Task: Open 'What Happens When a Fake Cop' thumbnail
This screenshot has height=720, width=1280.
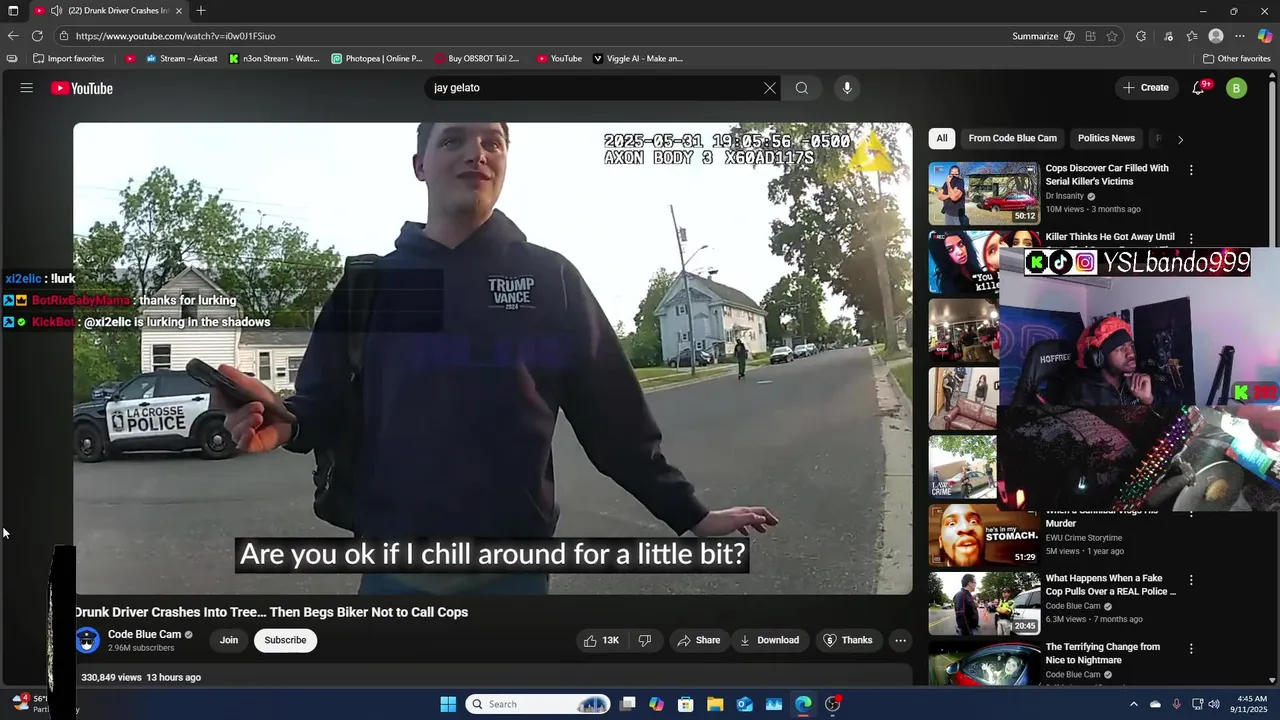Action: (984, 603)
